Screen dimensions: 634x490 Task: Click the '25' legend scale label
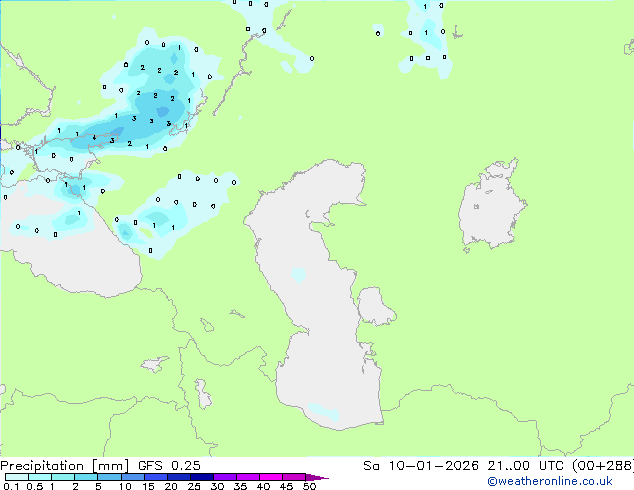click(194, 486)
